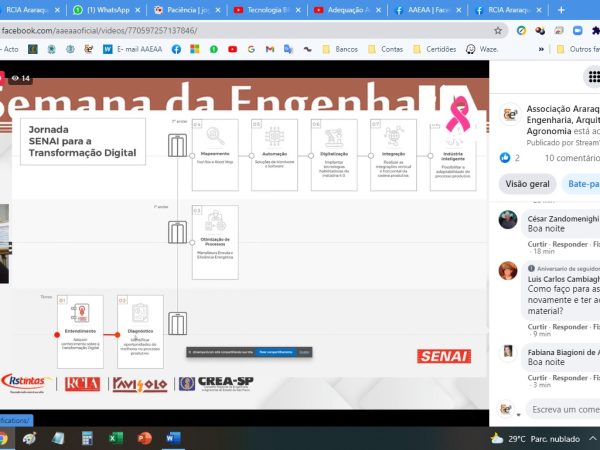The image size is (600, 450).
Task: Open the extensions puzzle icon
Action: pos(595,31)
